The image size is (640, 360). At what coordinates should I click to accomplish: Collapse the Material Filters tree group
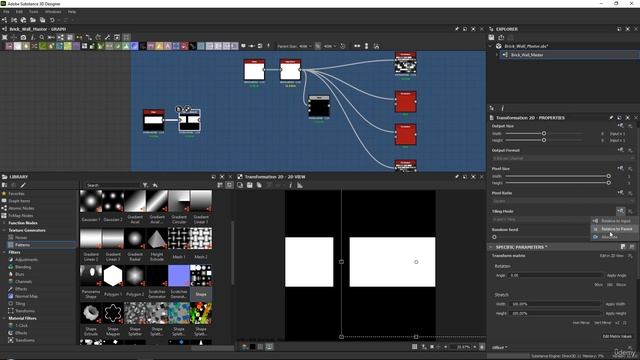4,318
